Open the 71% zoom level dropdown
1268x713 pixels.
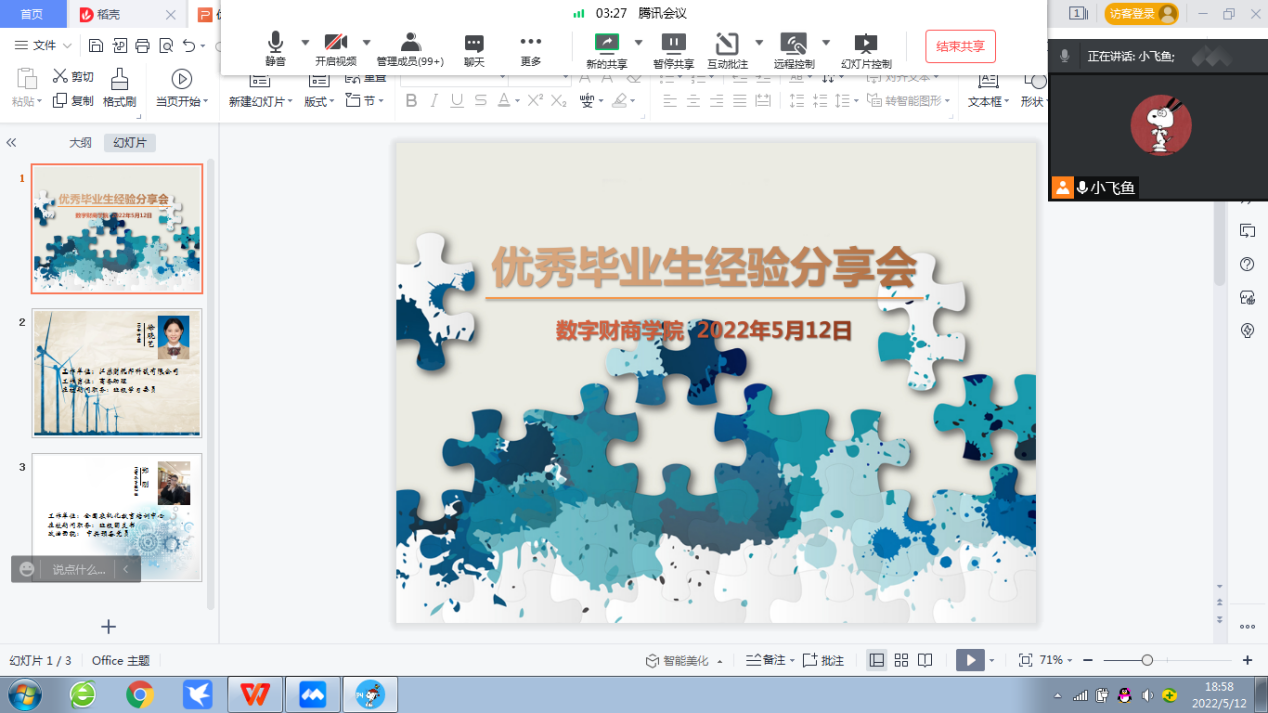tap(1056, 660)
